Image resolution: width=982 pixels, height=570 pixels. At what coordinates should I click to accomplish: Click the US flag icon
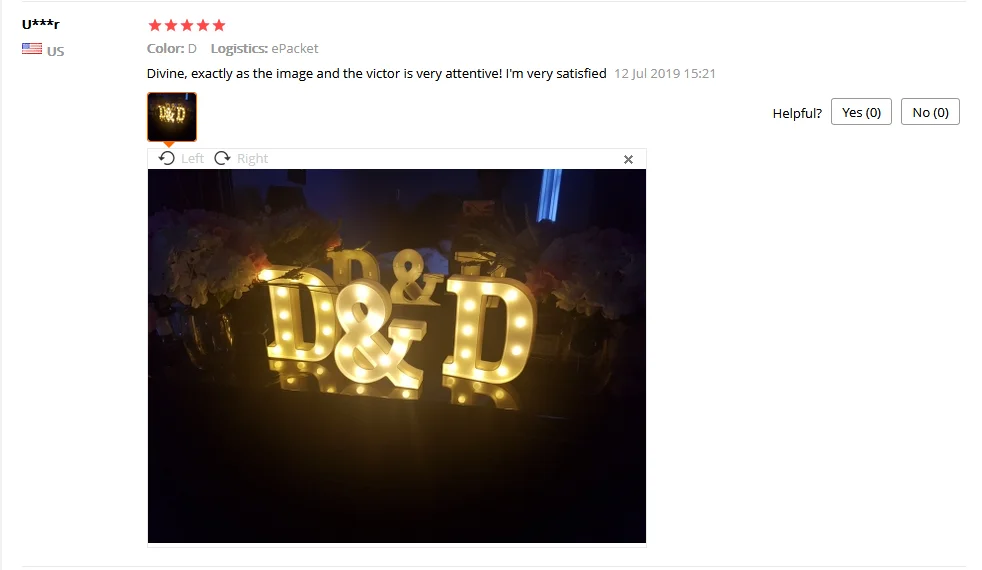(x=32, y=49)
